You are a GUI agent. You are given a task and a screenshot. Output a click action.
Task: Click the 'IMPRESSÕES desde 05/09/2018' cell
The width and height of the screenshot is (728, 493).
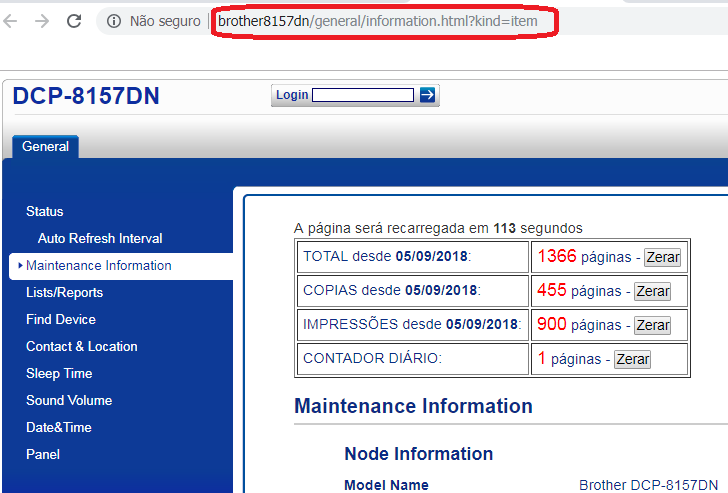coord(413,324)
